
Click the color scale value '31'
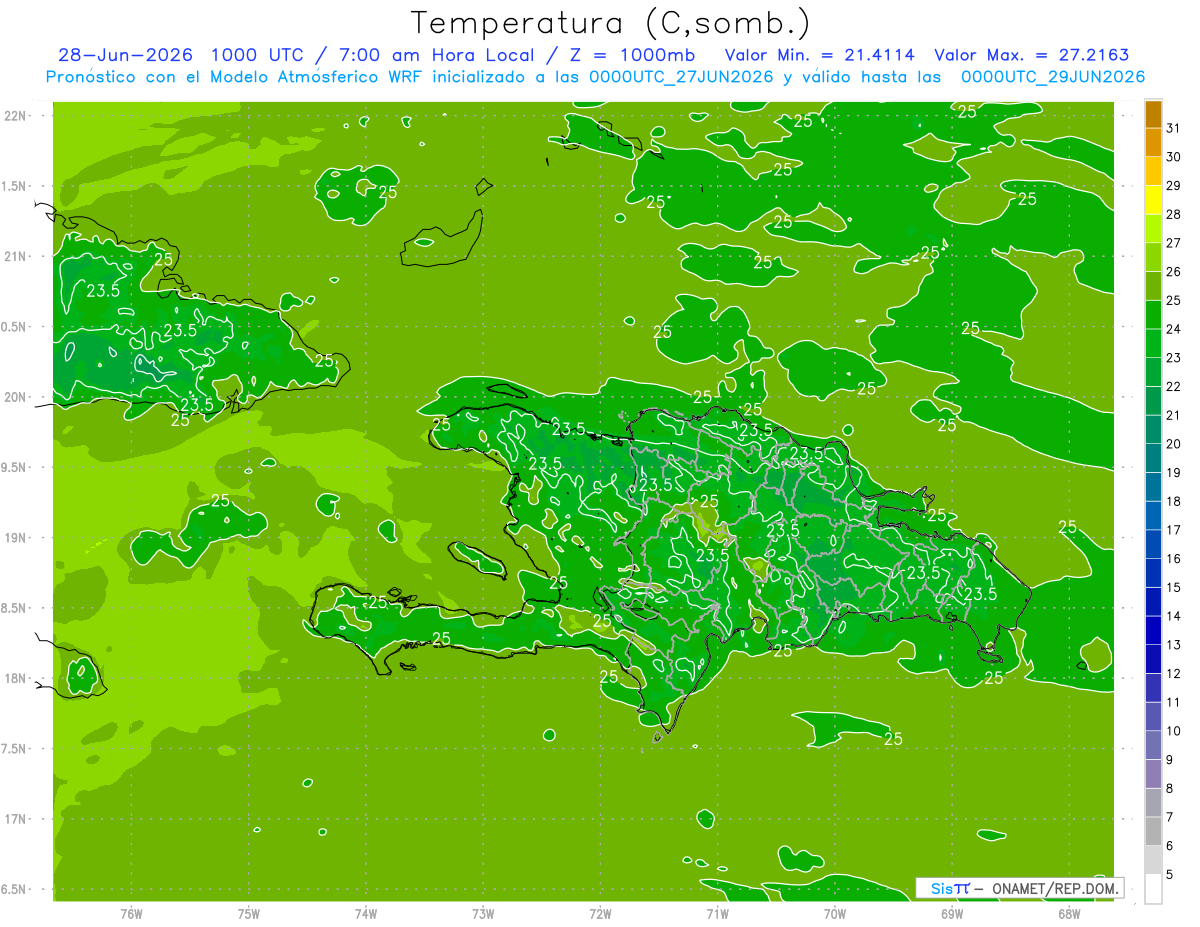[1174, 128]
